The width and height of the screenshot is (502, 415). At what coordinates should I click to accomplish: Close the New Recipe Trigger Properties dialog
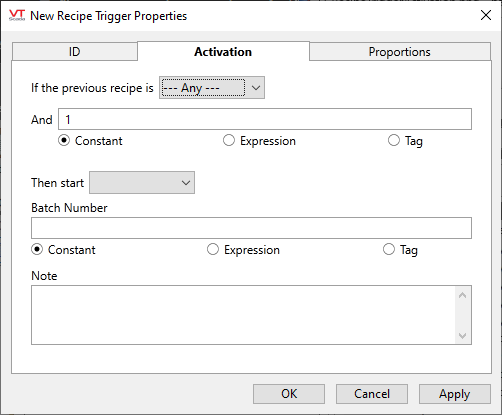coord(486,15)
